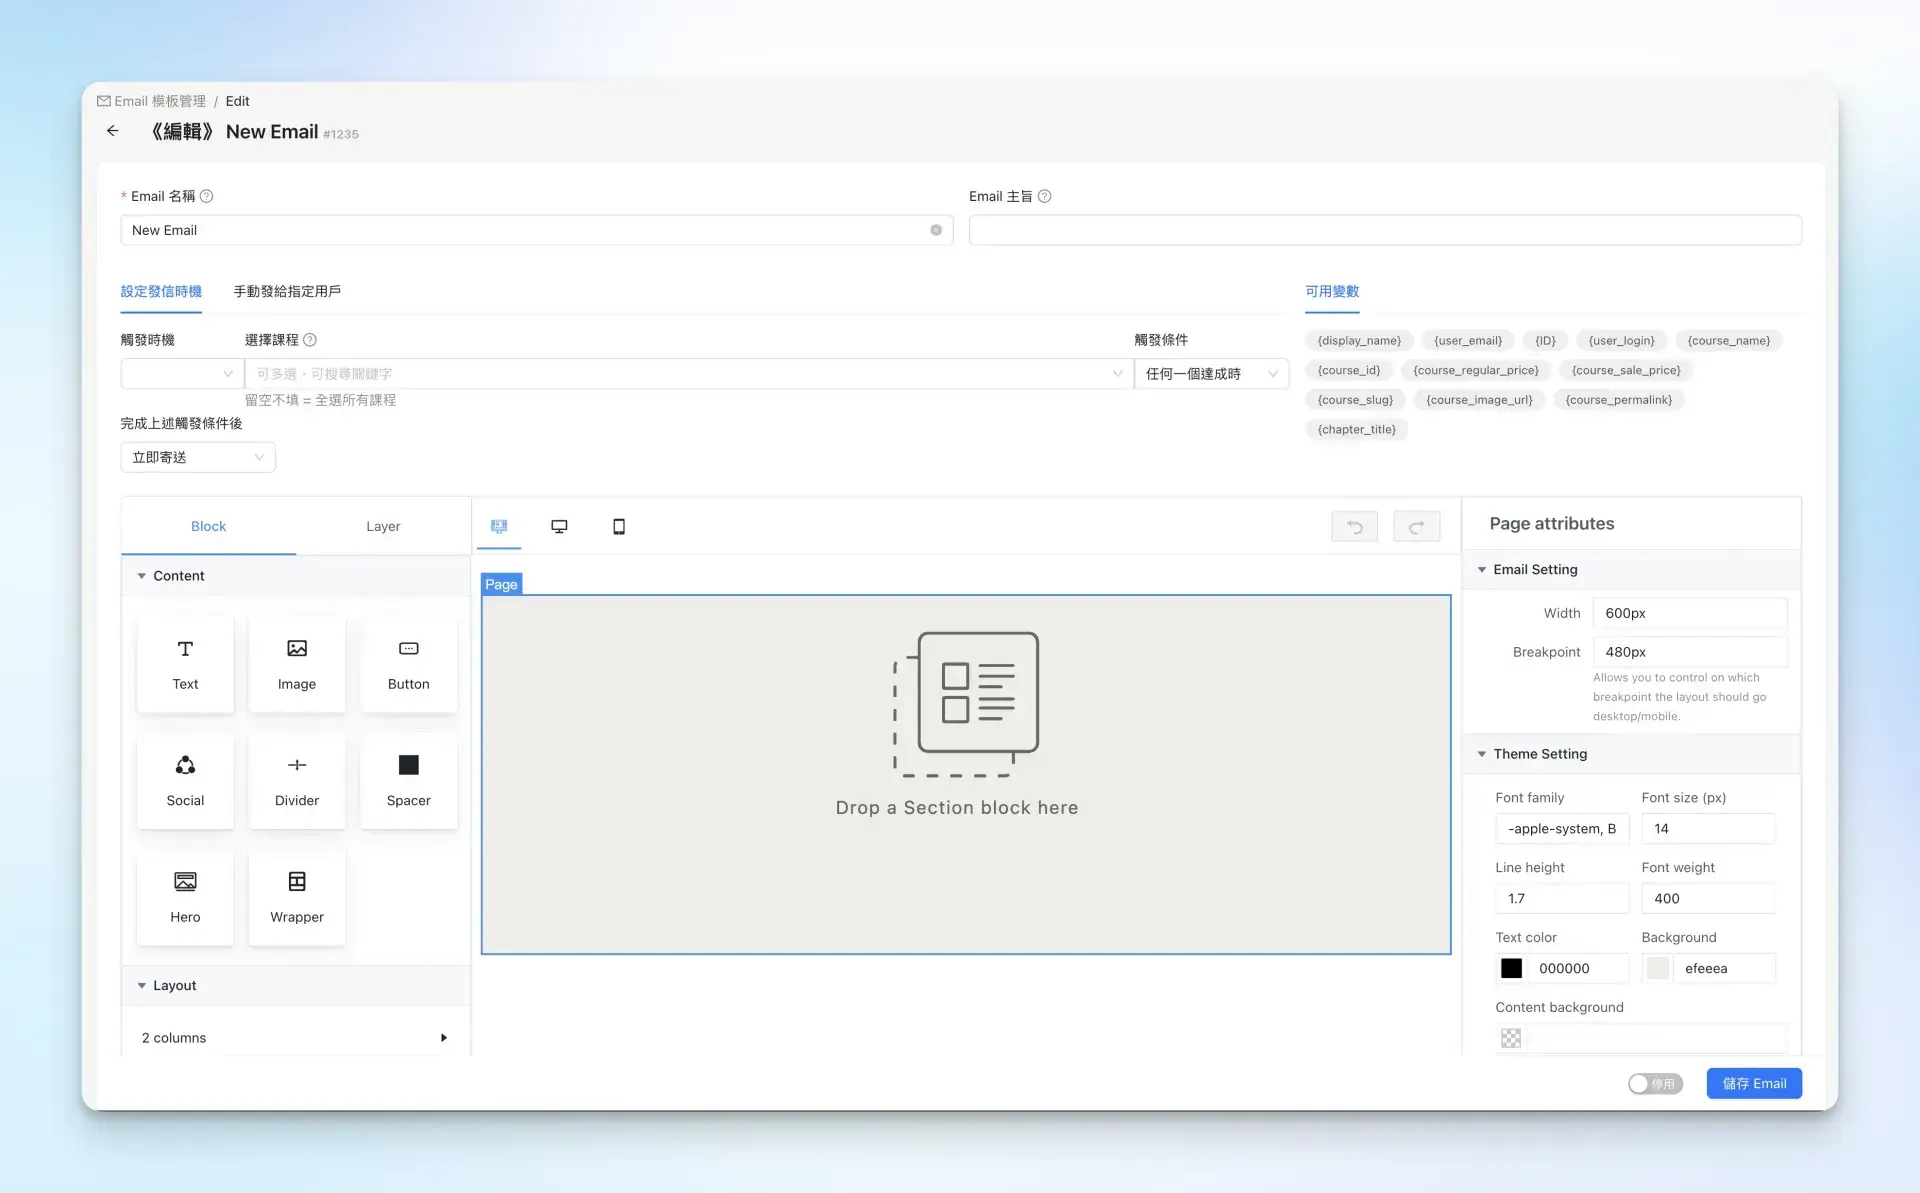This screenshot has width=1920, height=1193.
Task: Switch to mobile preview icon
Action: 619,527
